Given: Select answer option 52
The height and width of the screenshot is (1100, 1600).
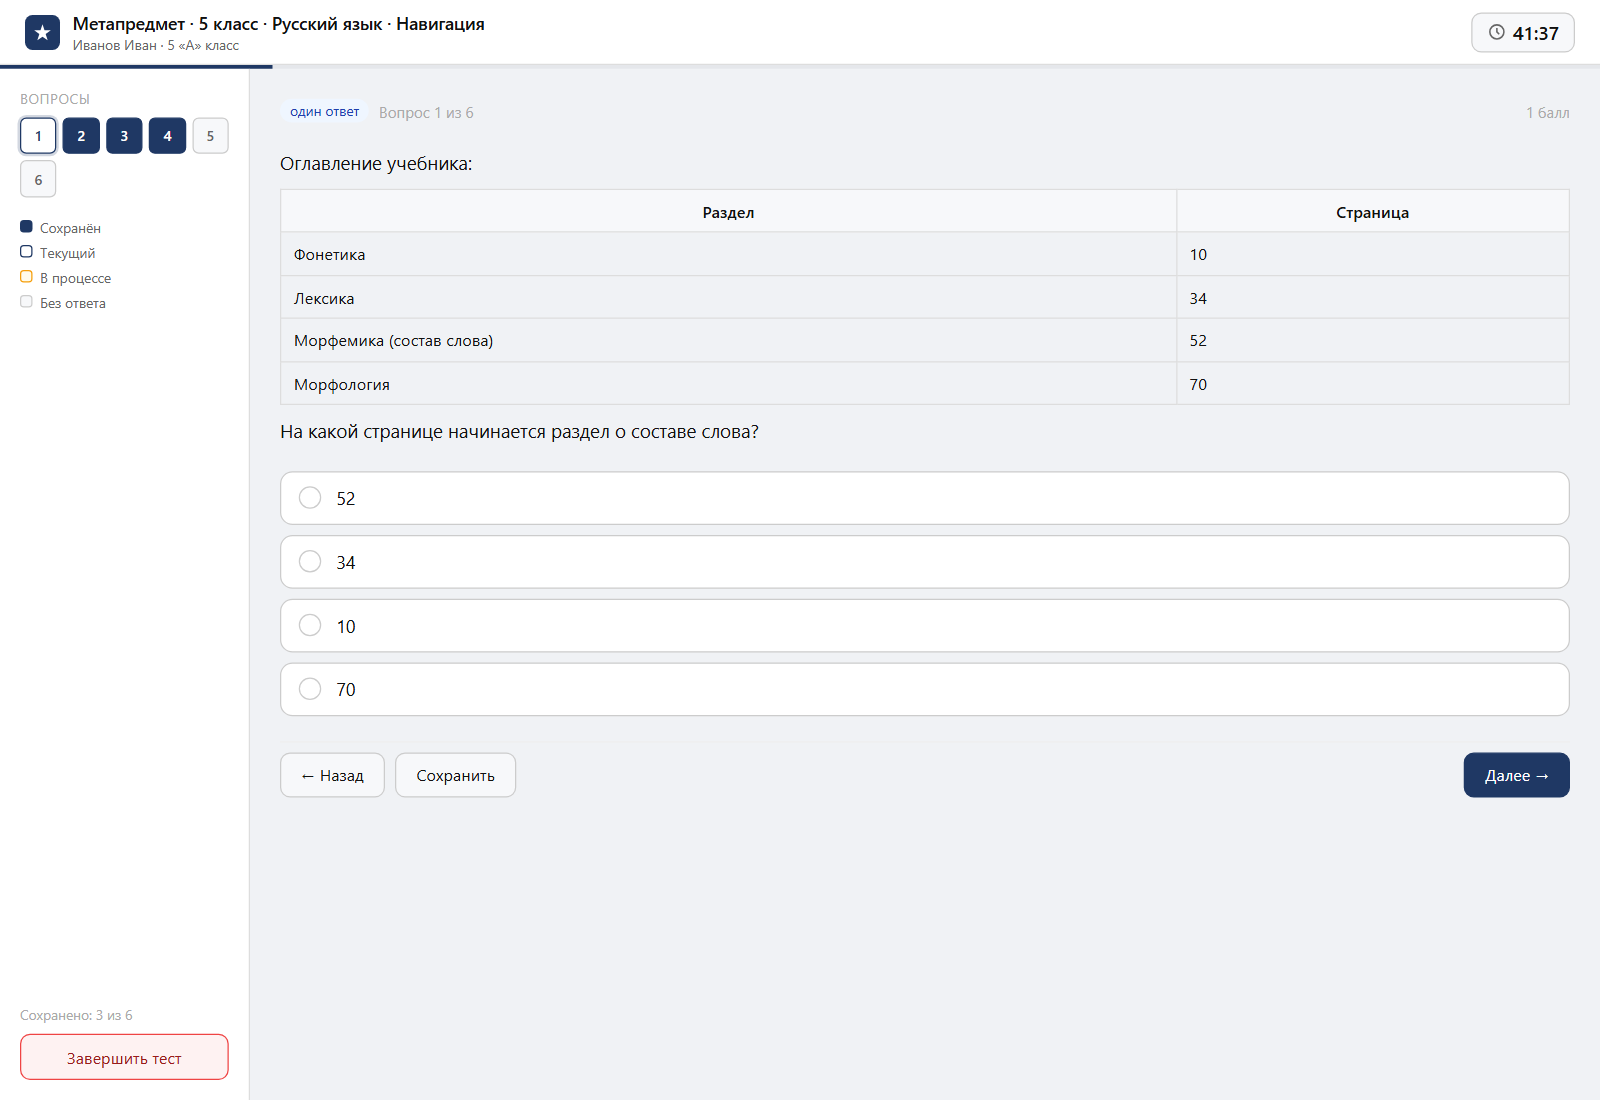Looking at the screenshot, I should [924, 498].
